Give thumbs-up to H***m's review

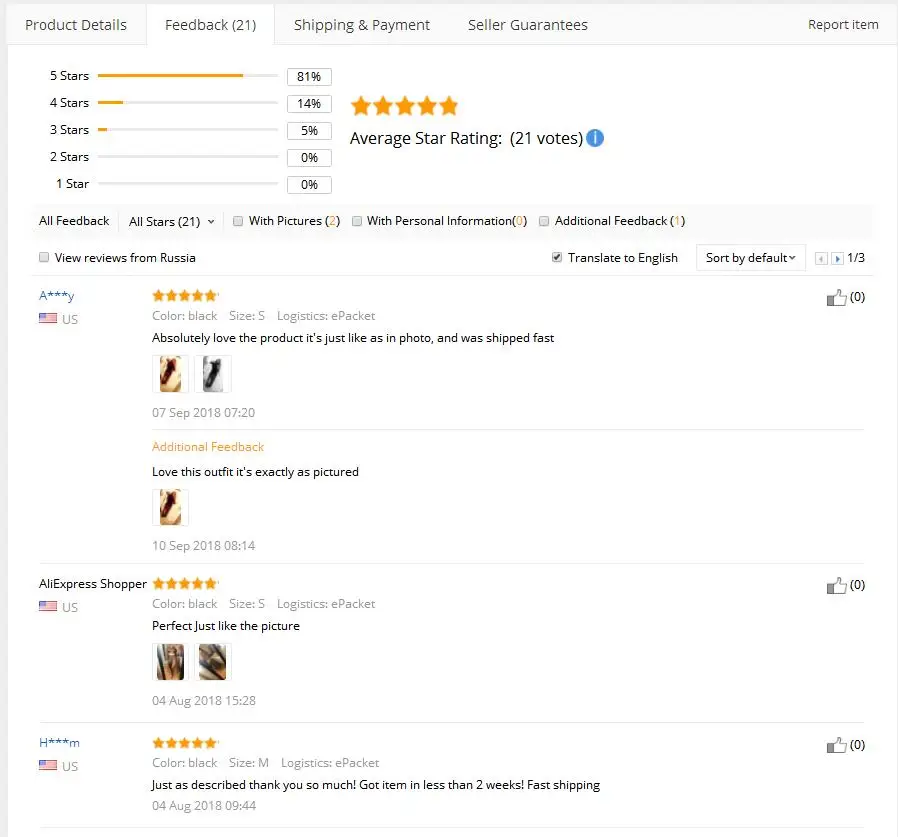pos(836,745)
